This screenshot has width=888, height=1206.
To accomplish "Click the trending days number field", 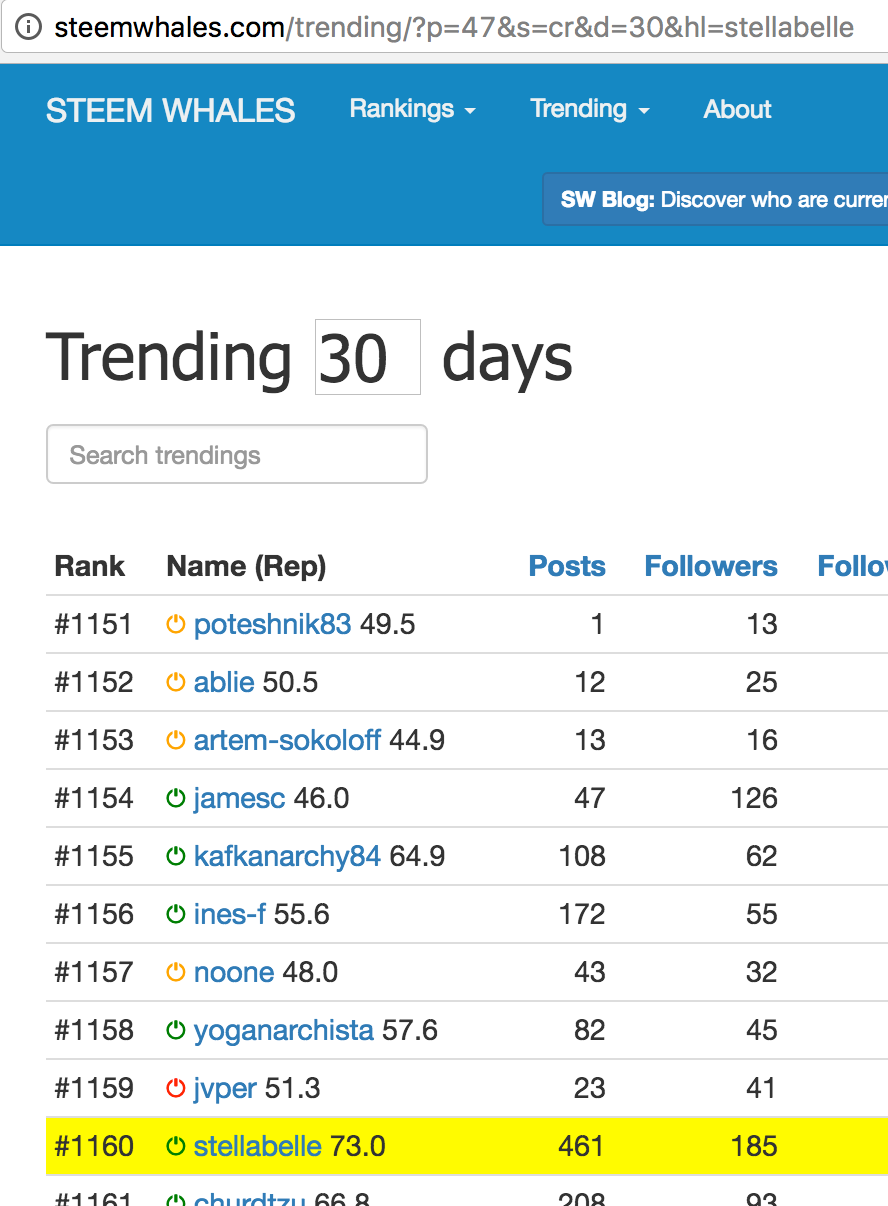I will click(x=367, y=357).
